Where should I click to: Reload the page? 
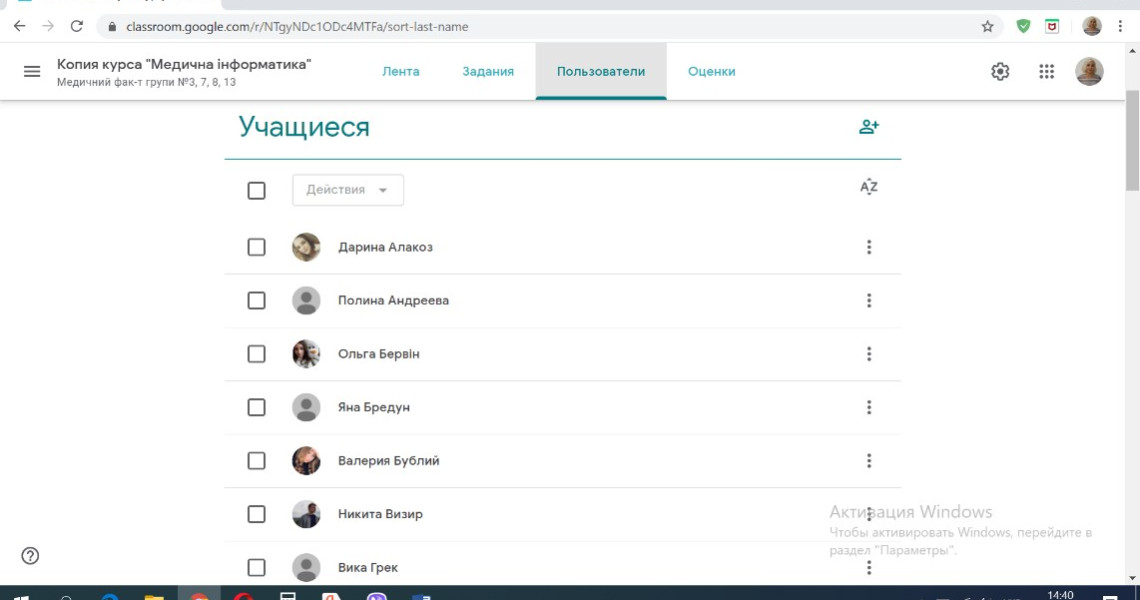[76, 26]
